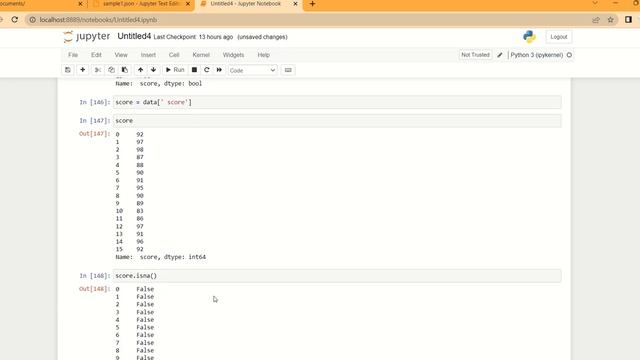Close the sample1.json browser tab
640x360 pixels.
click(x=188, y=4)
